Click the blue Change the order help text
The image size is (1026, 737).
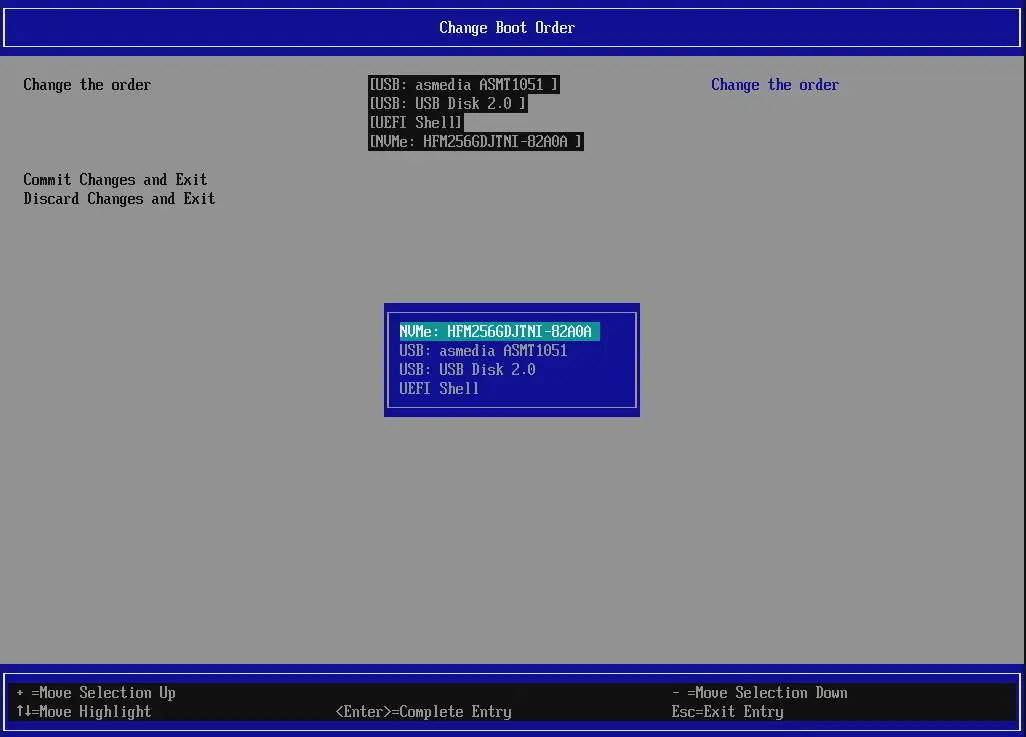tap(774, 85)
